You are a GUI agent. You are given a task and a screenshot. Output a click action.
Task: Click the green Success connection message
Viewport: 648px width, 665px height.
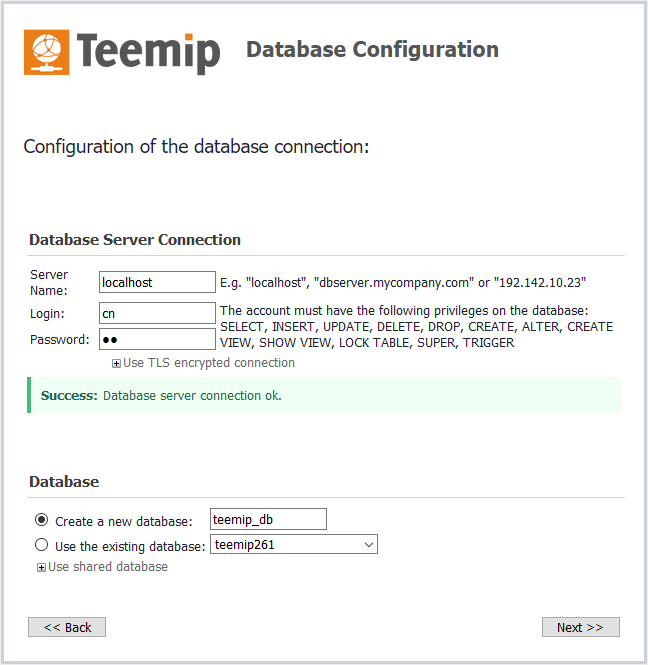[324, 396]
